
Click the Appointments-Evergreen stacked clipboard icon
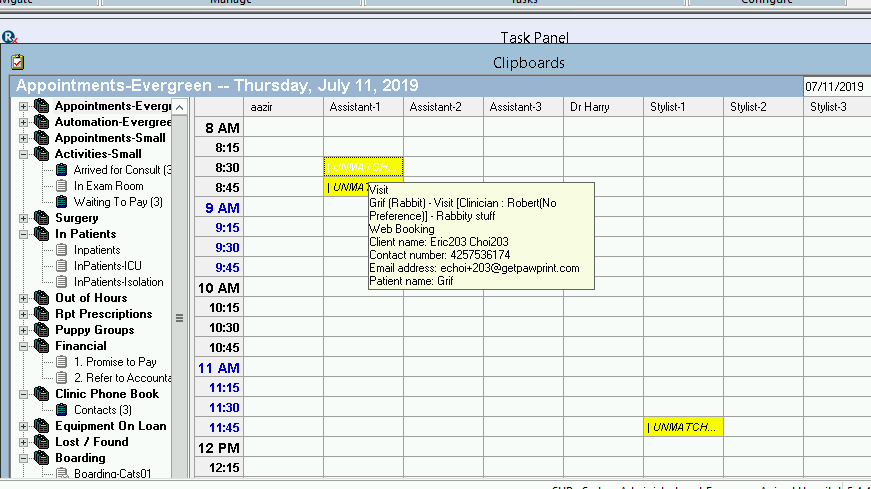pyautogui.click(x=41, y=106)
